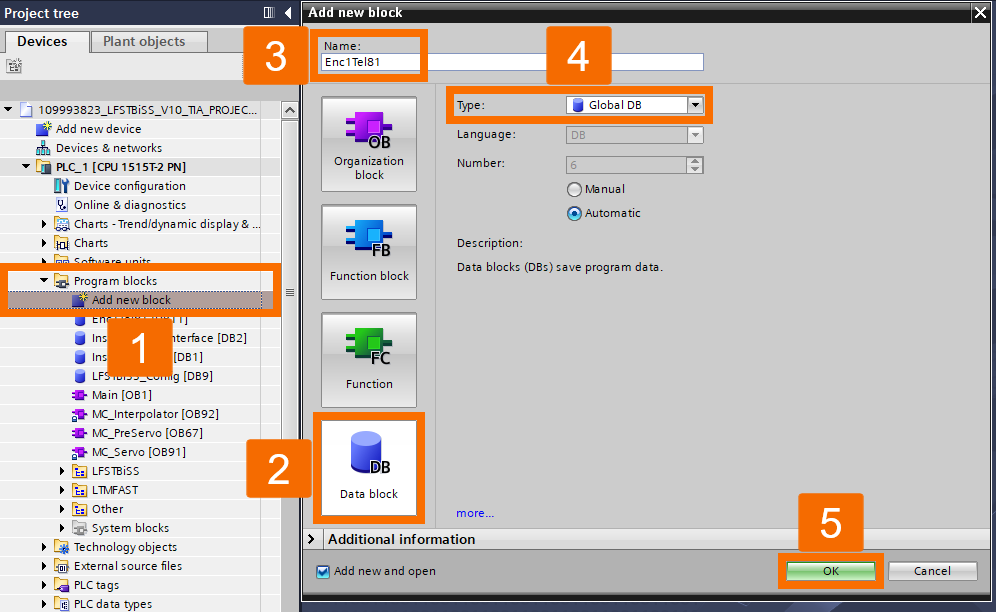The height and width of the screenshot is (612, 996).
Task: Collapse the project root node
Action: tap(8, 109)
